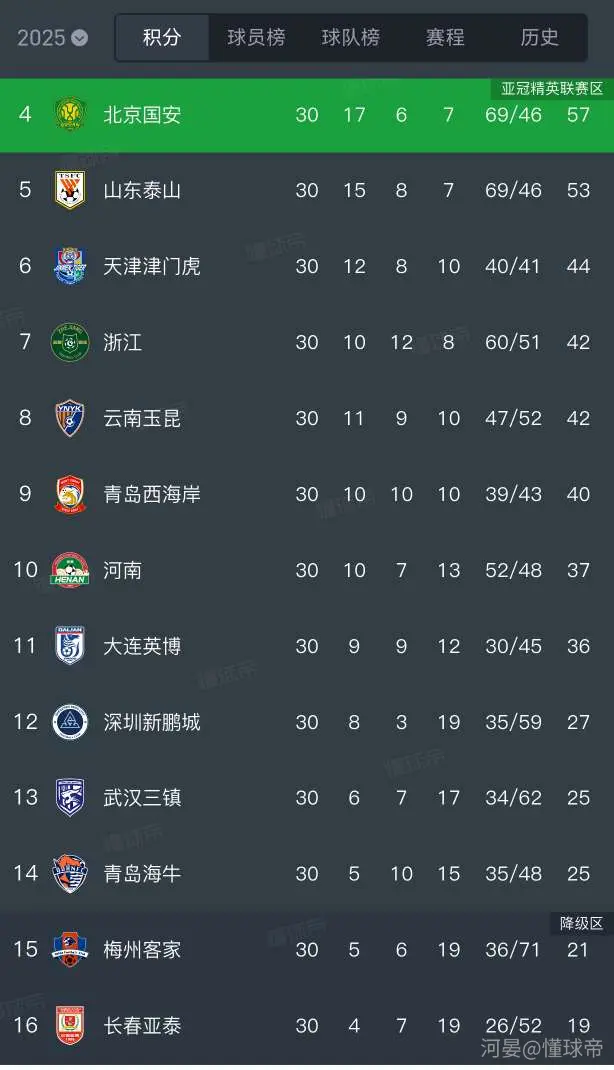Select the 积分 tab
This screenshot has width=614, height=1070.
tap(162, 37)
